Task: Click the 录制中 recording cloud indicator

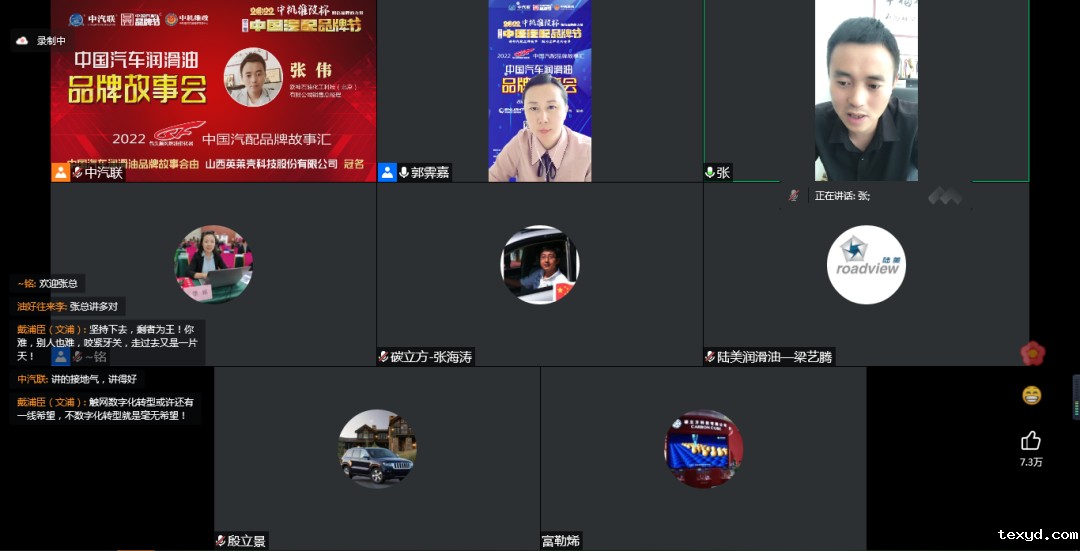Action: coord(22,41)
